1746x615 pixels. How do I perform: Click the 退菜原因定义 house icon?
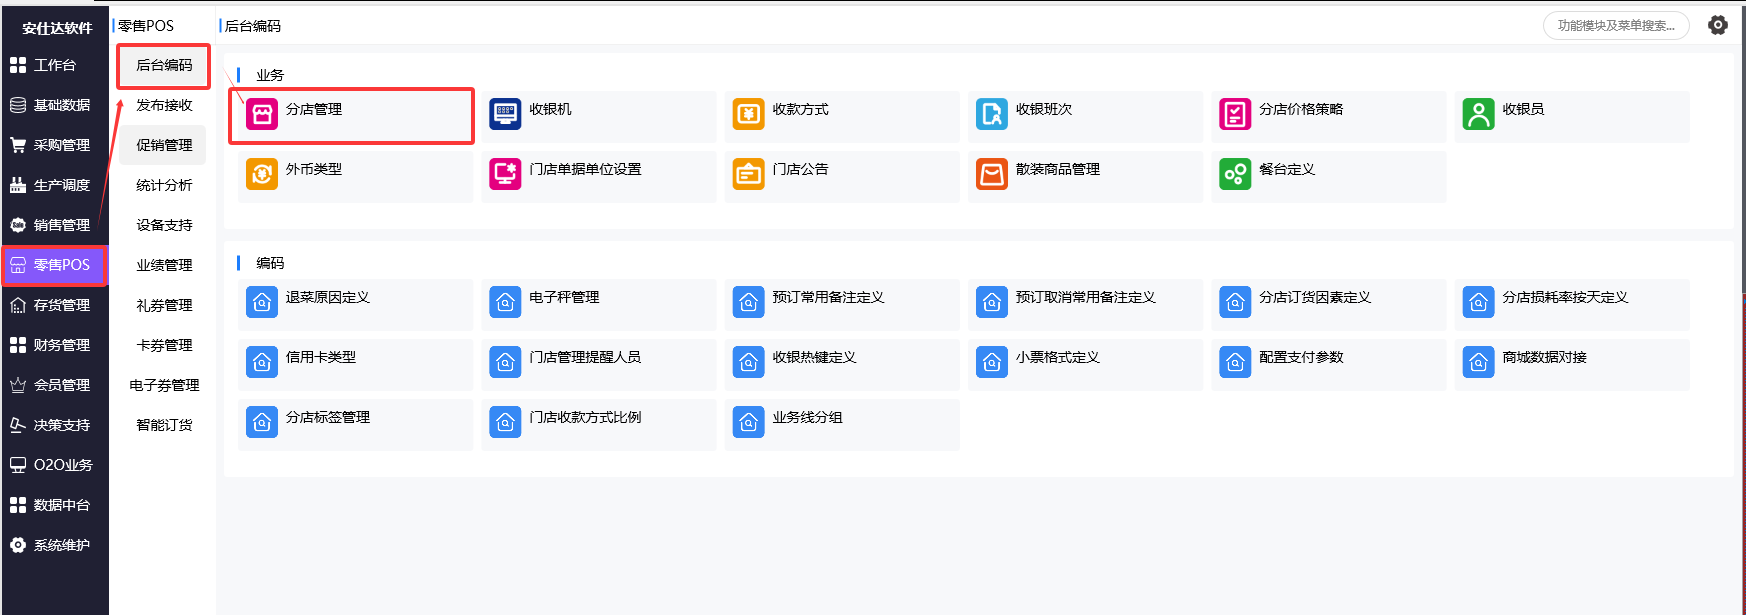[x=262, y=303]
